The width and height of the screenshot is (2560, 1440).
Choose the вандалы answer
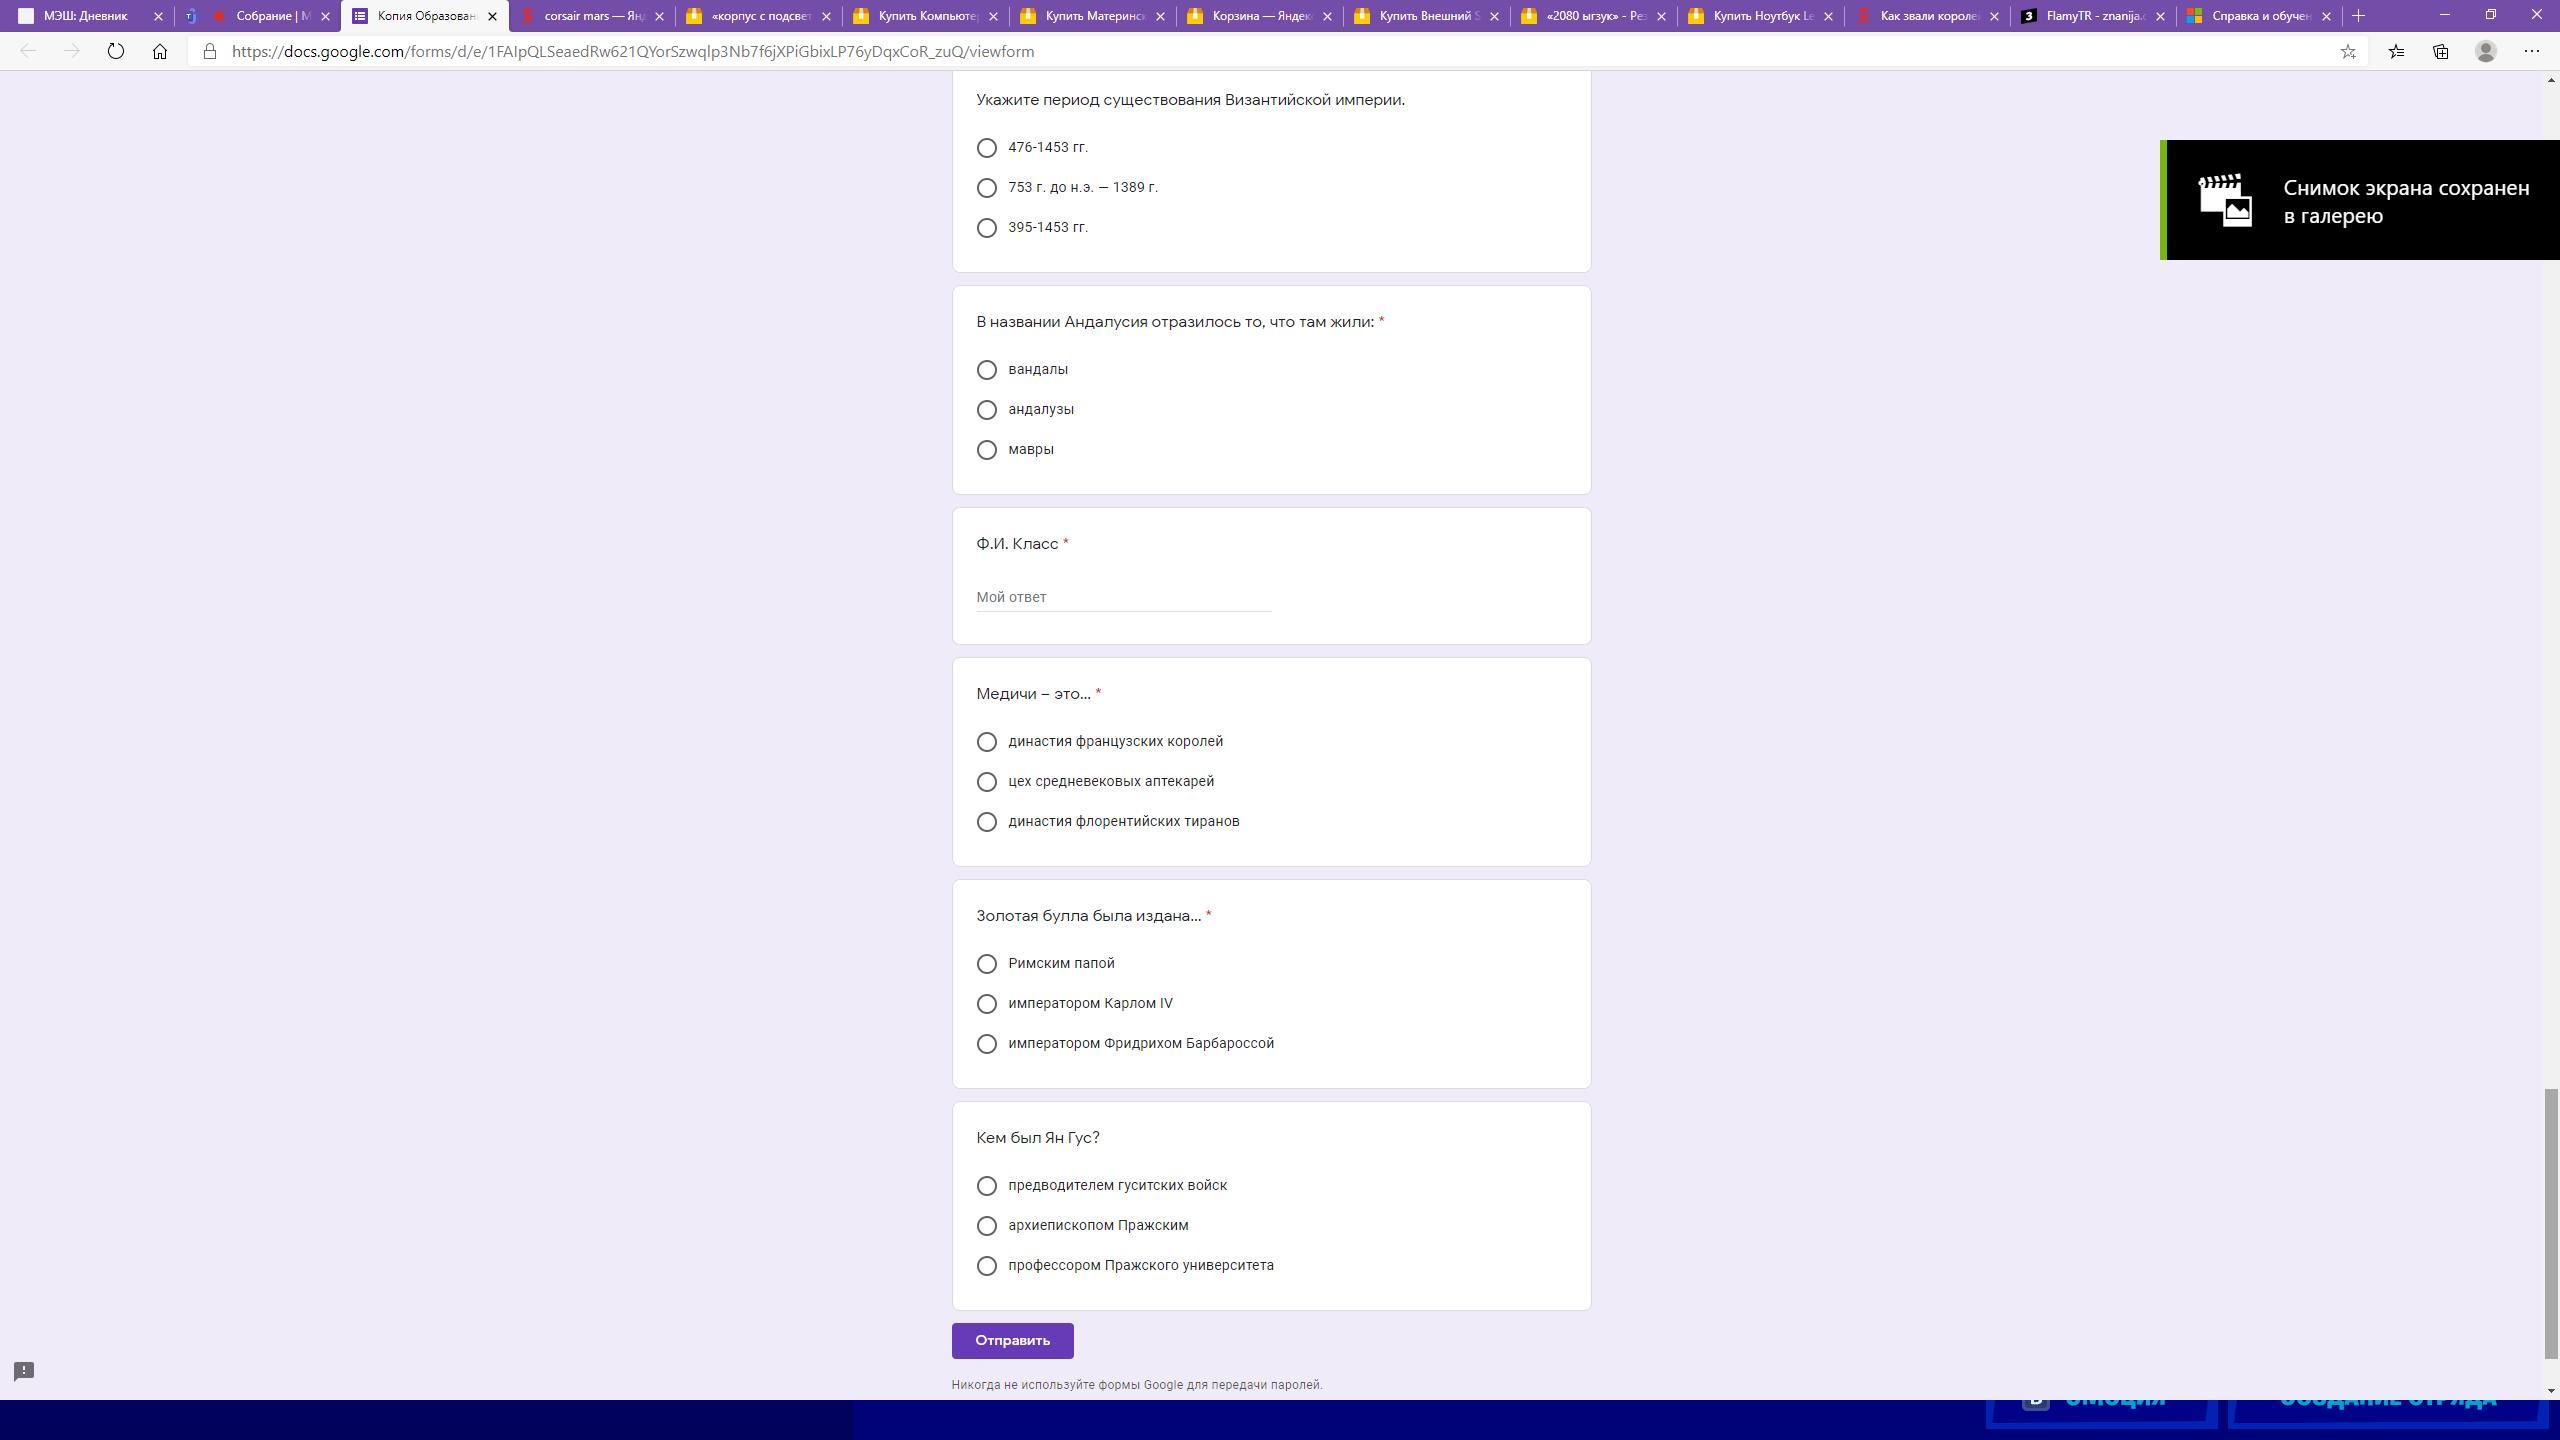click(x=987, y=370)
